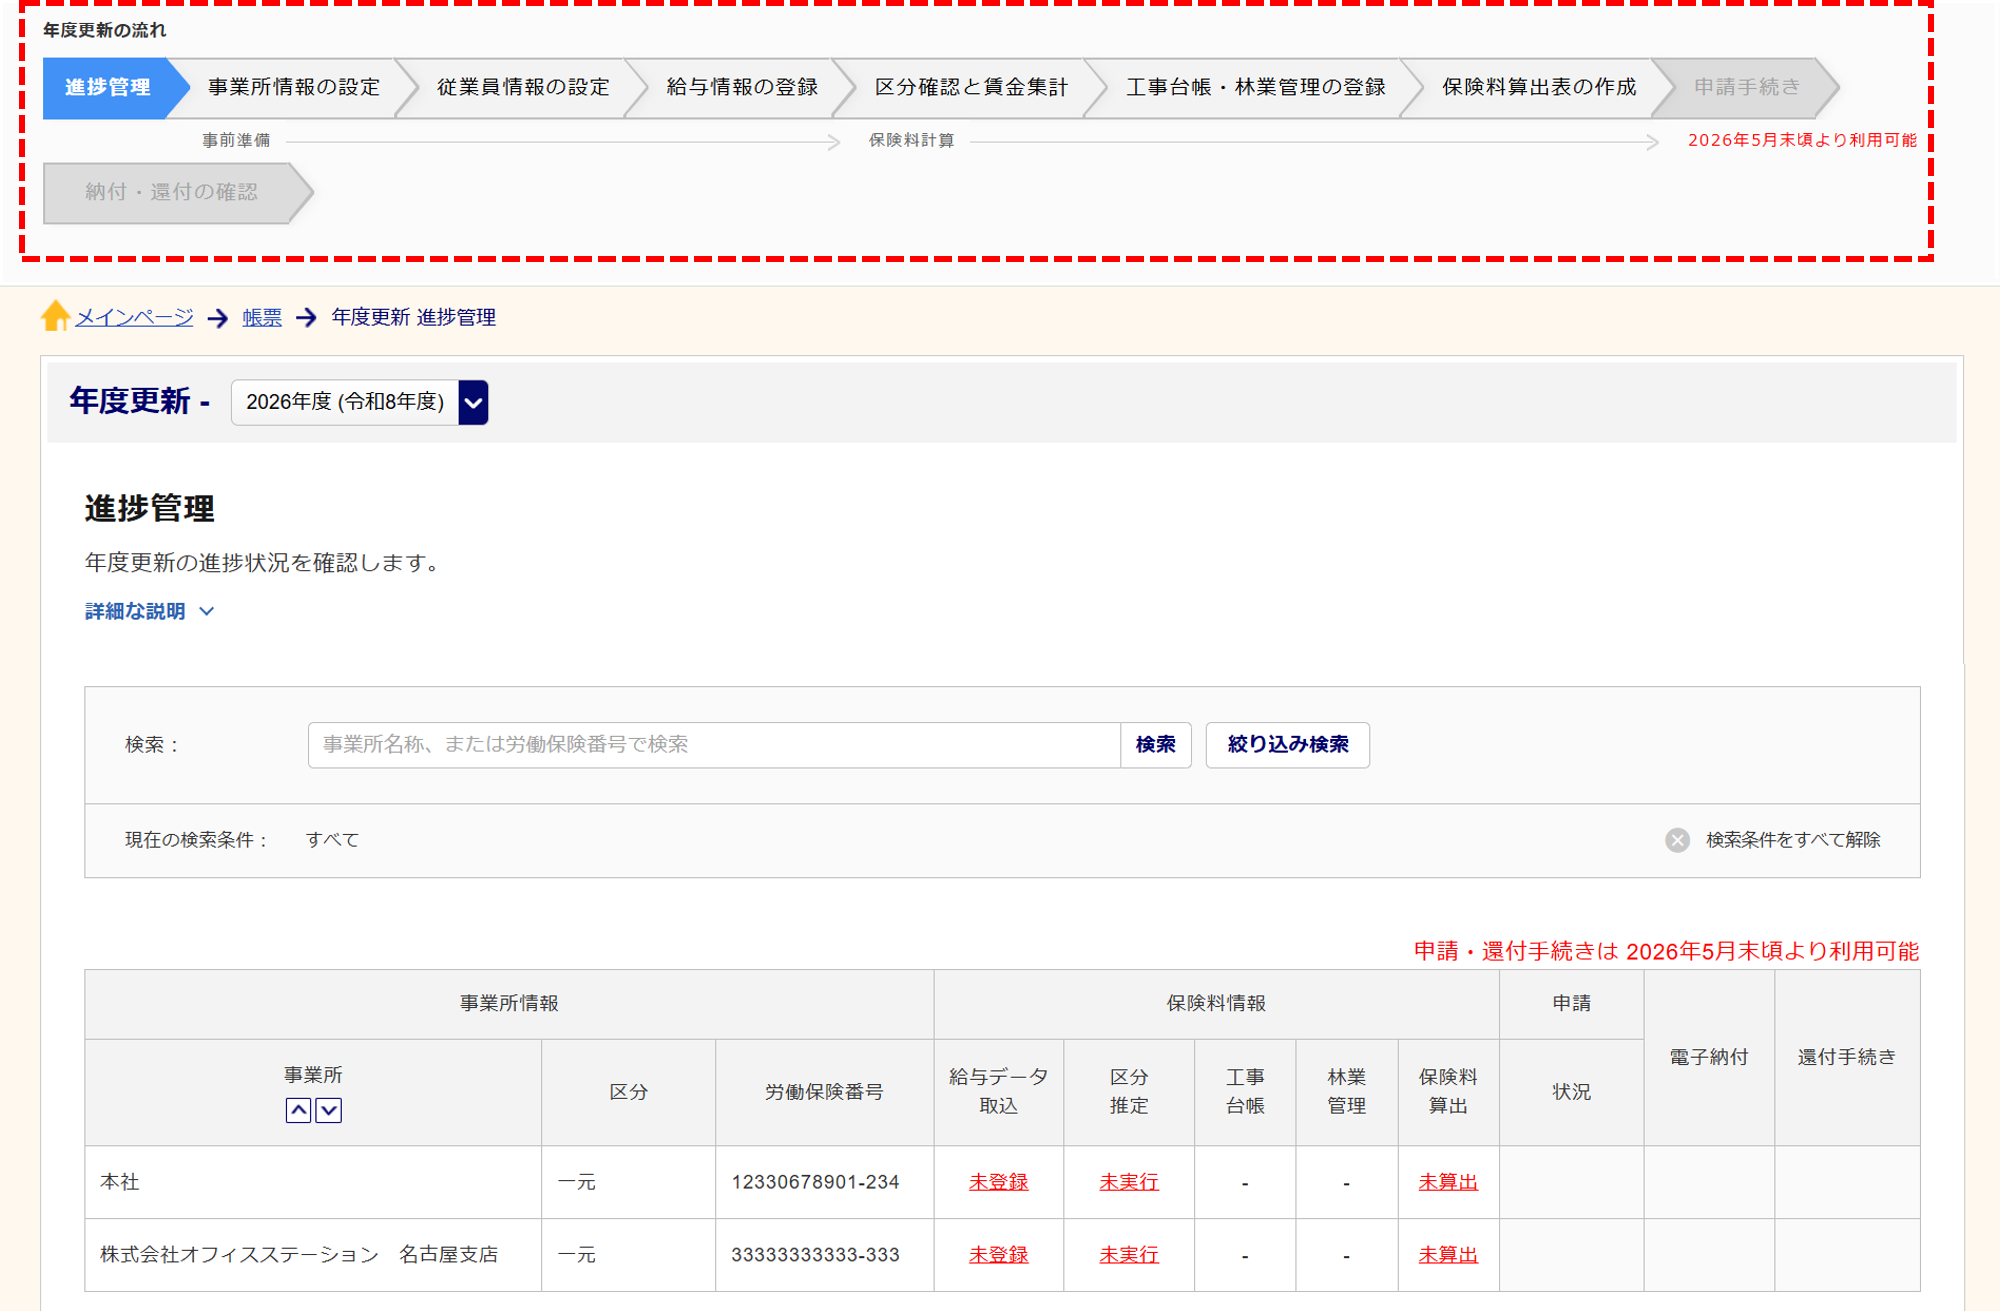The height and width of the screenshot is (1311, 2000).
Task: Open 絞り込み検索 filter search
Action: click(1287, 745)
